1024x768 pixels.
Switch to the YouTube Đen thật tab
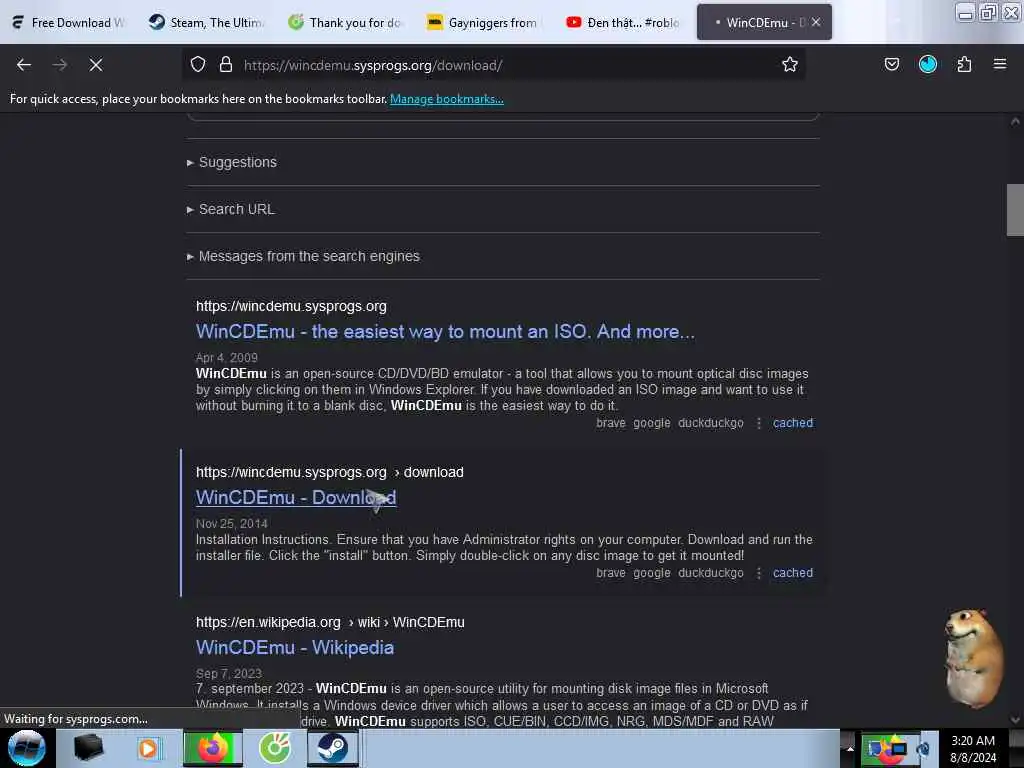point(622,23)
